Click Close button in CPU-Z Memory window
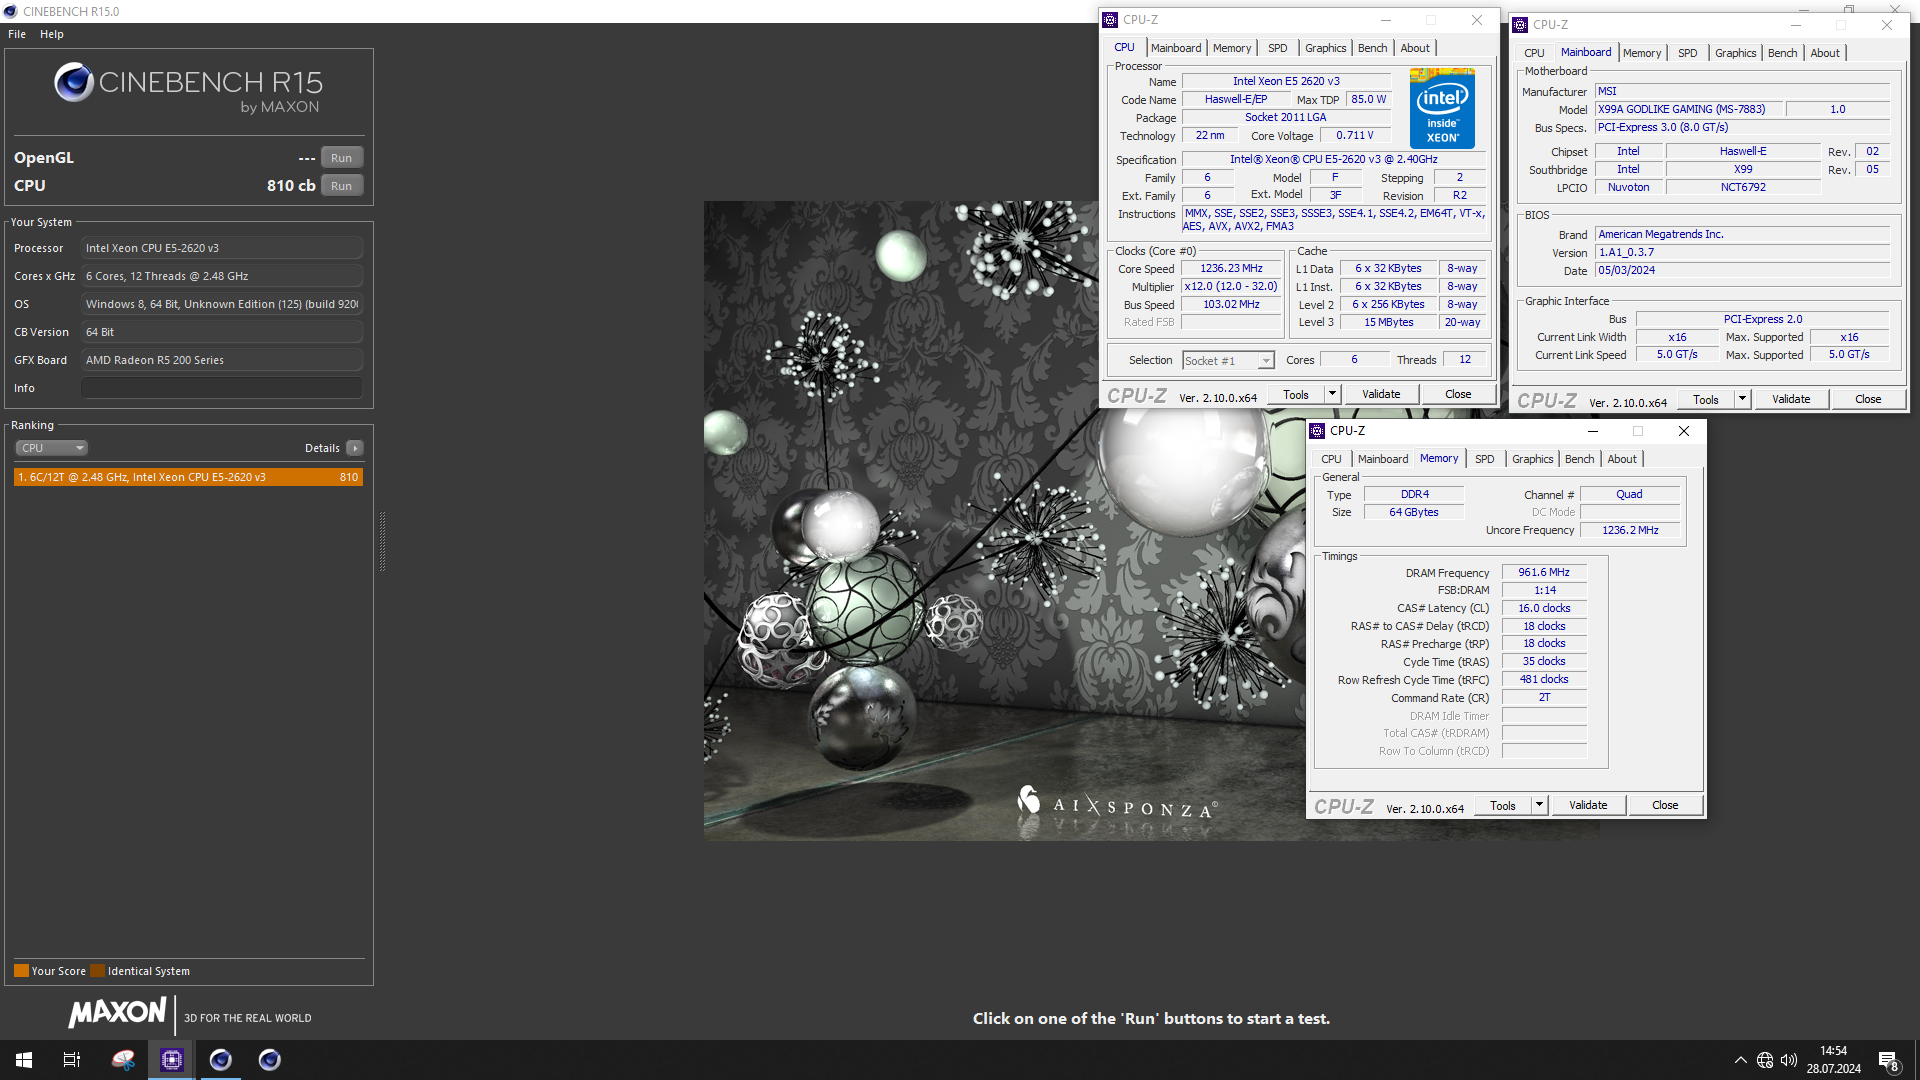 [x=1665, y=805]
